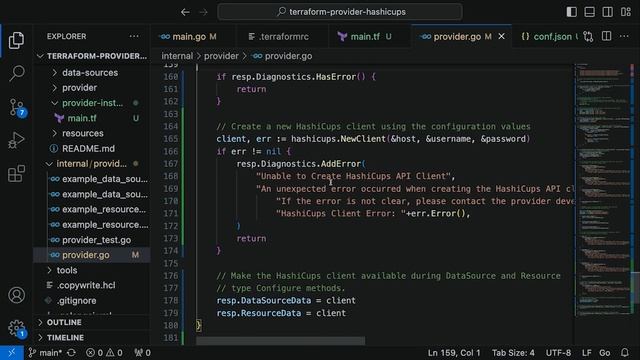Open the Run and Debug view
The height and width of the screenshot is (360, 640).
pos(16,140)
